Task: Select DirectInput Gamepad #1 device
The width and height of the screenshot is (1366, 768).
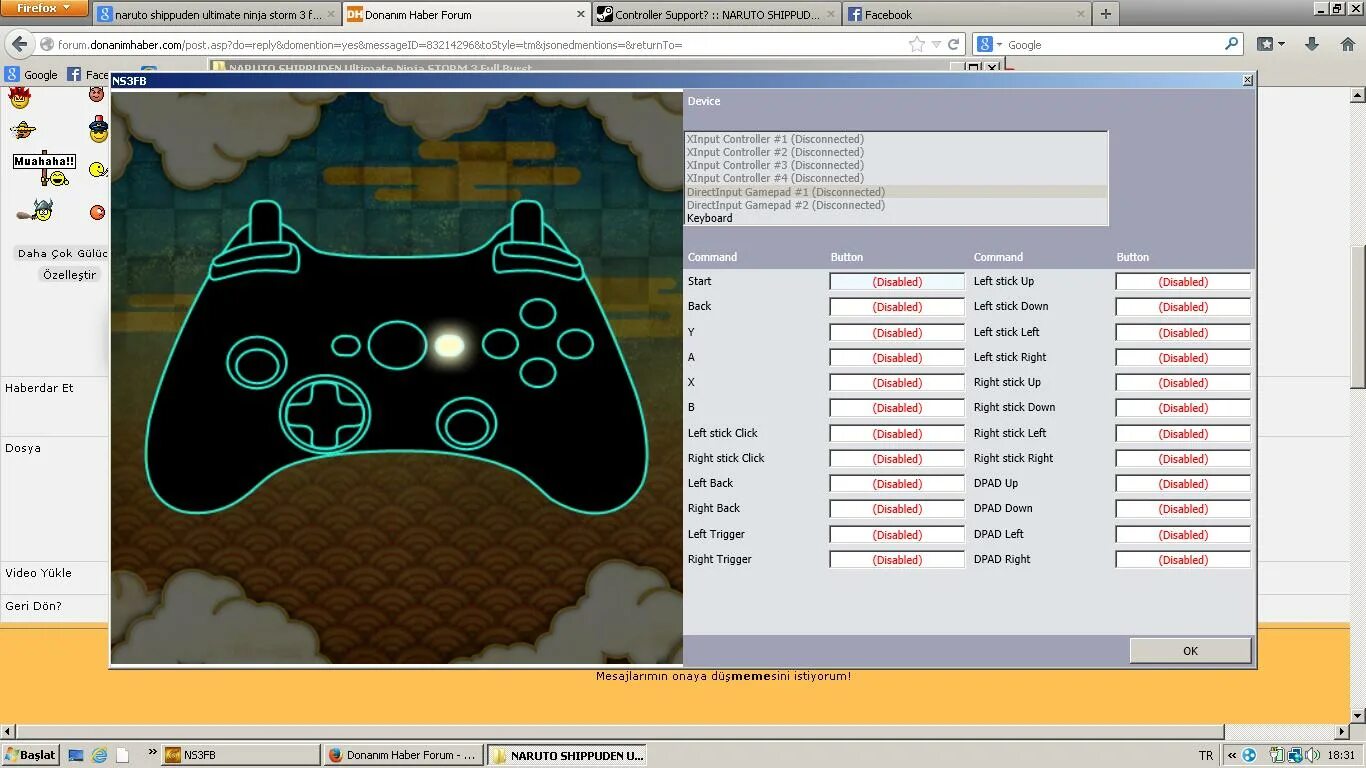Action: pos(895,192)
